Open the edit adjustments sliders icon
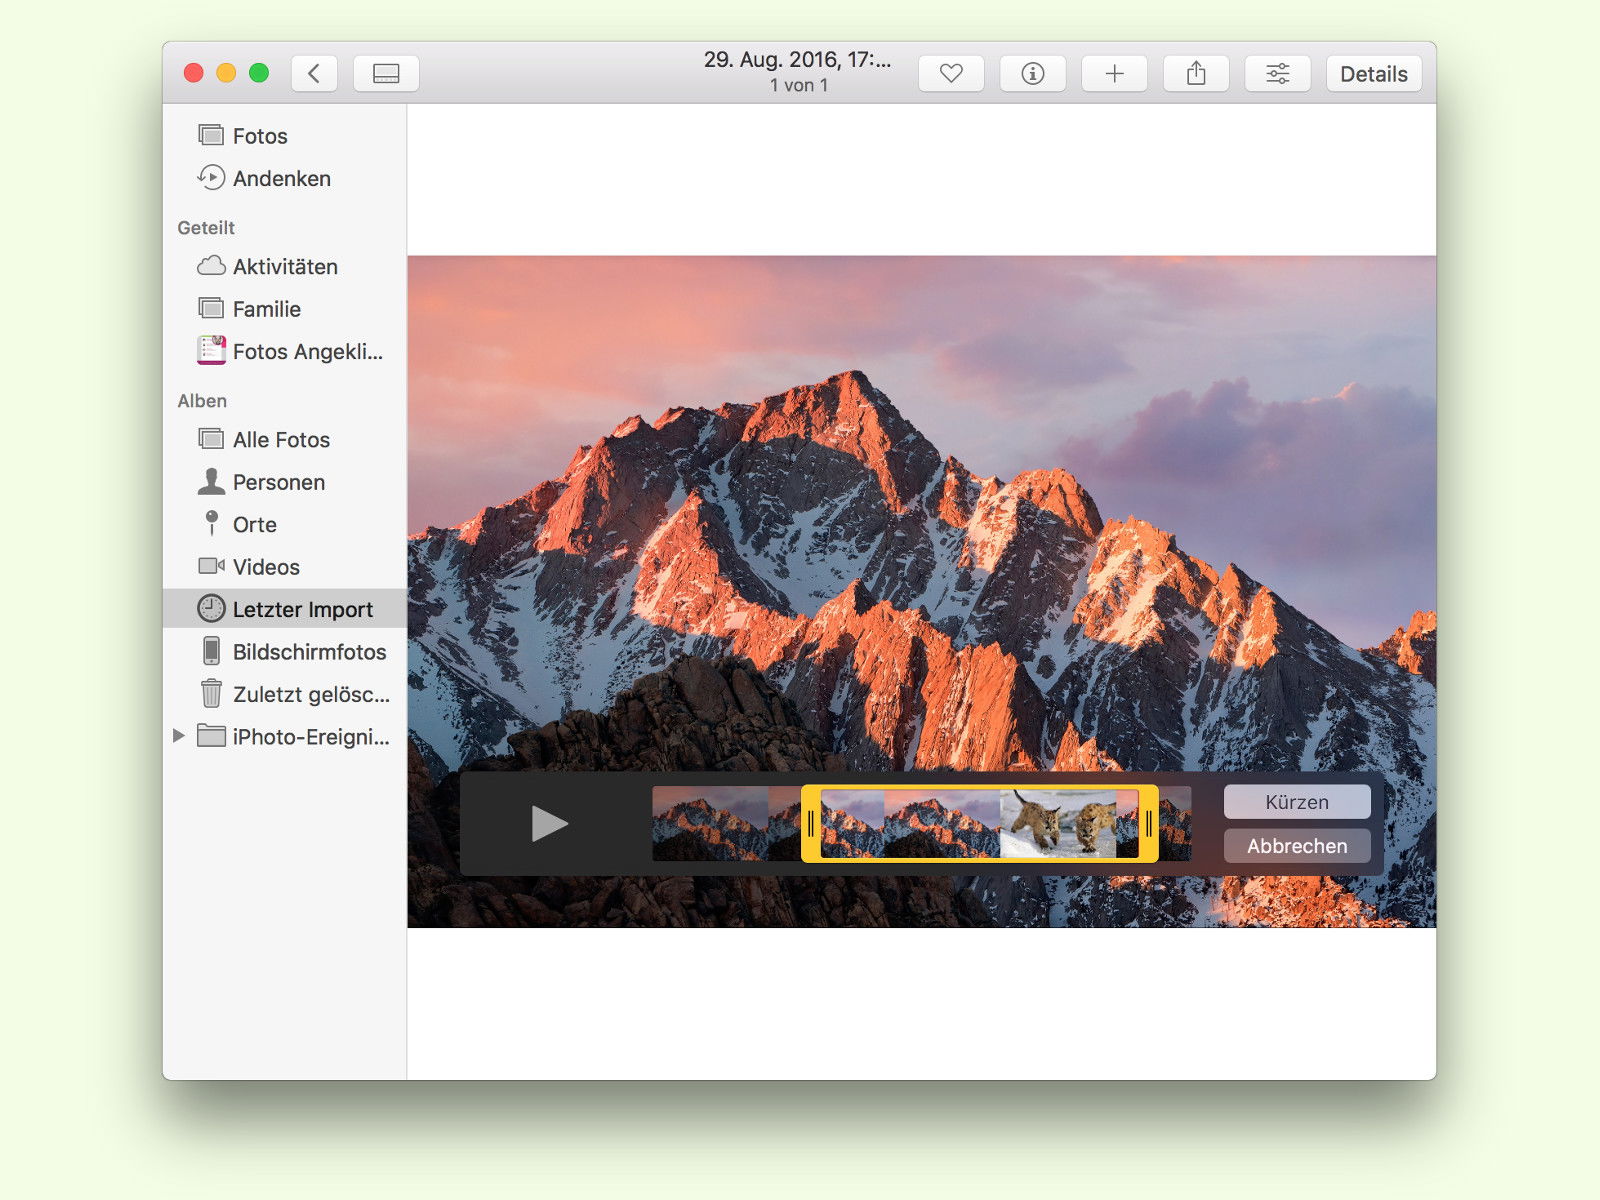 1278,73
